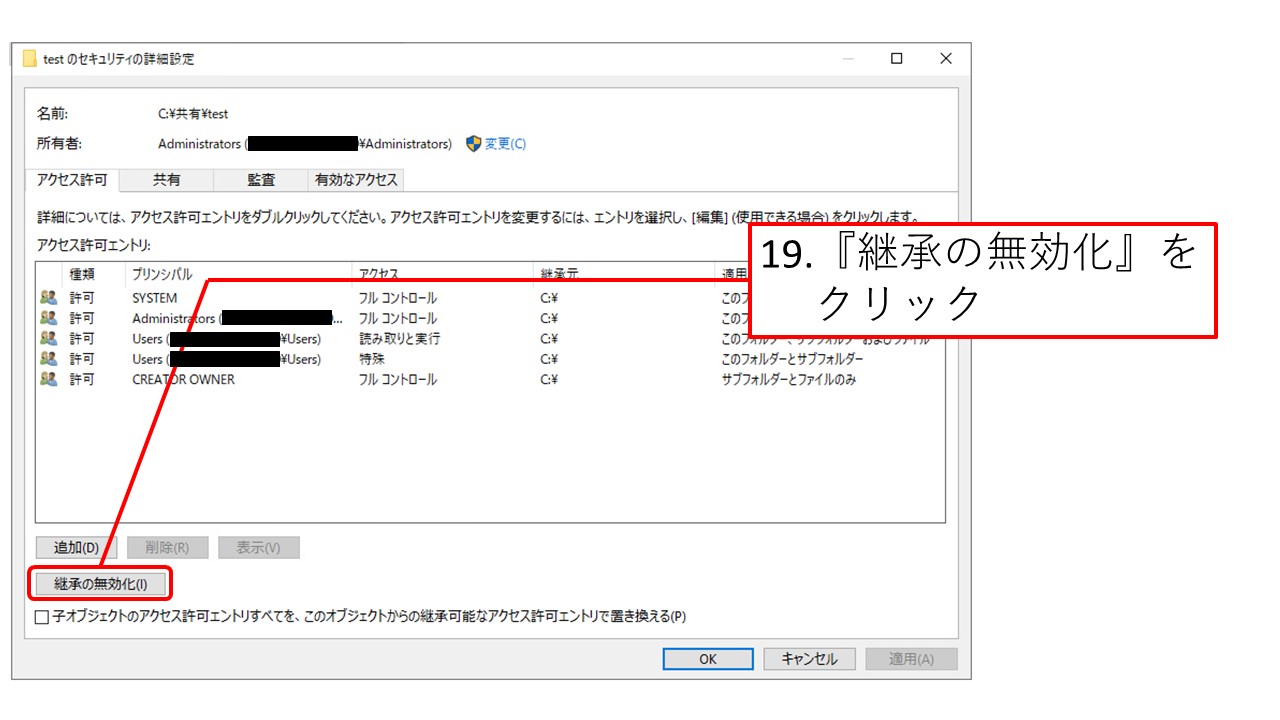Viewport: 1280px width, 720px height.
Task: Click the 変更(C) owner link
Action: [x=505, y=144]
